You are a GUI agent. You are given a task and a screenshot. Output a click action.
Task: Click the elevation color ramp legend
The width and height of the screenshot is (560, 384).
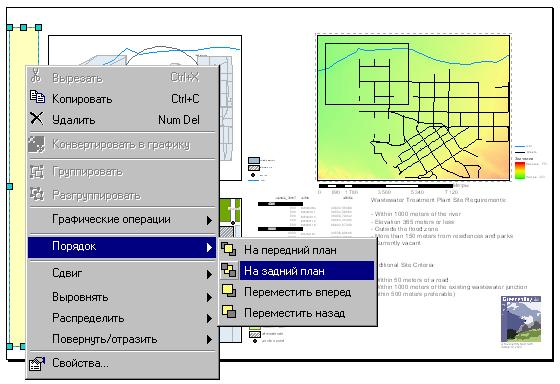(x=520, y=170)
